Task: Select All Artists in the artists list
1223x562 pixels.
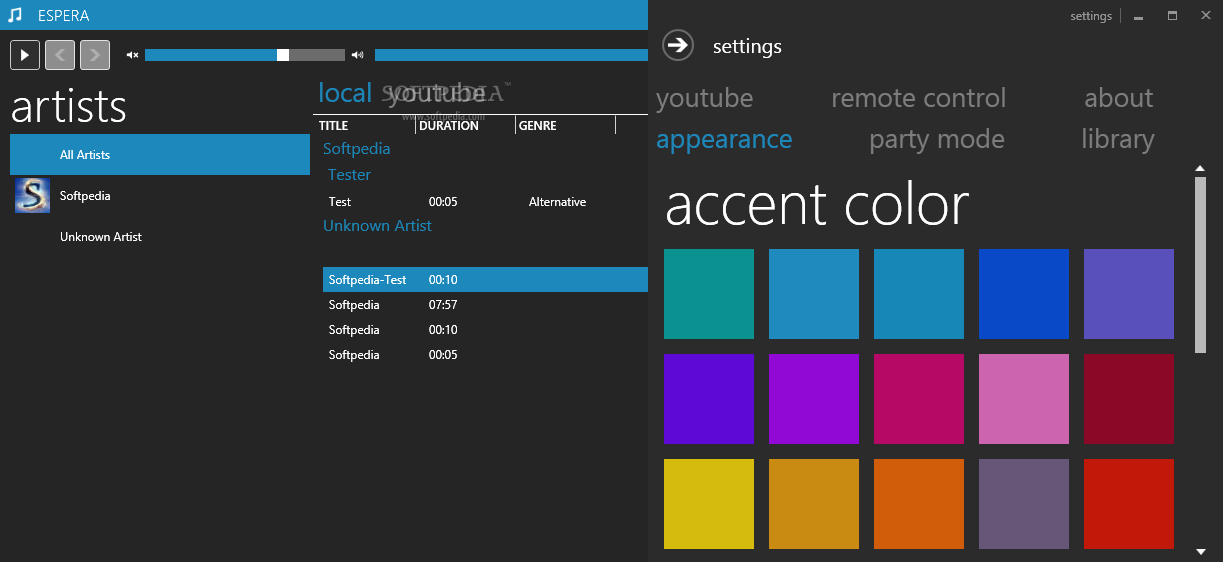Action: [160, 155]
